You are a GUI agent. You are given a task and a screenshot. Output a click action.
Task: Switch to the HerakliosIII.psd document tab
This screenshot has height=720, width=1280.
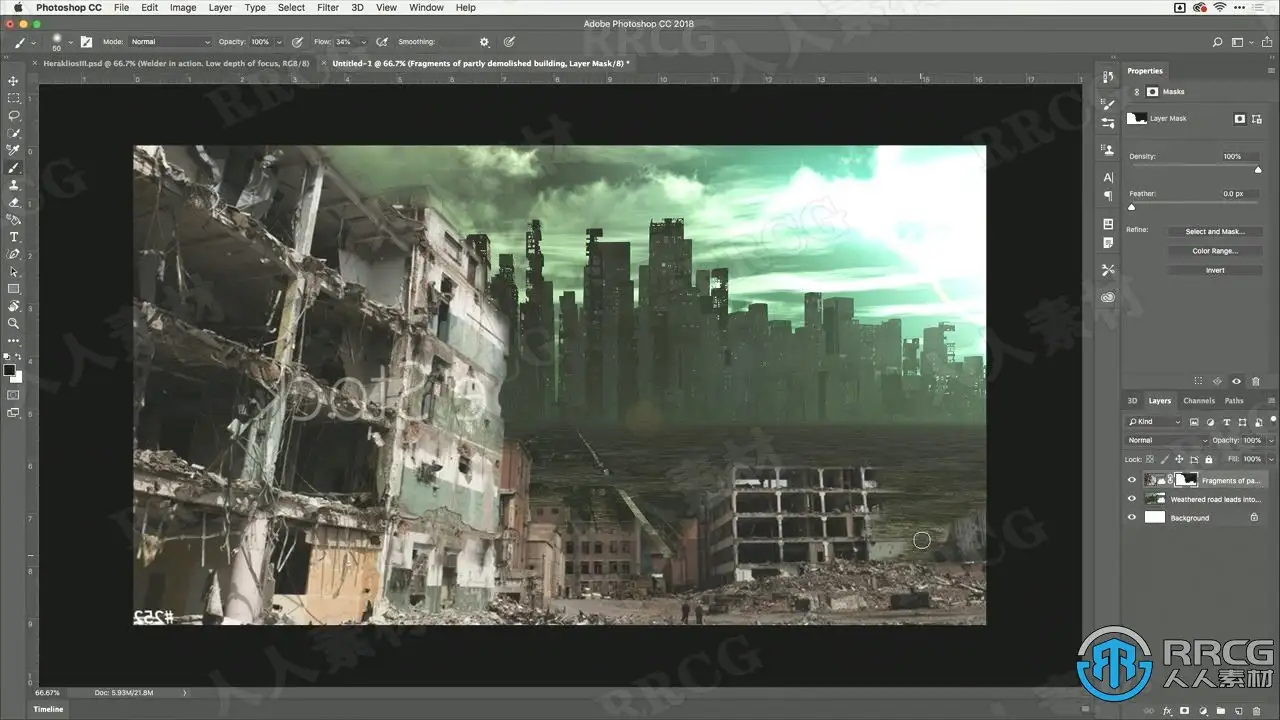pyautogui.click(x=177, y=63)
